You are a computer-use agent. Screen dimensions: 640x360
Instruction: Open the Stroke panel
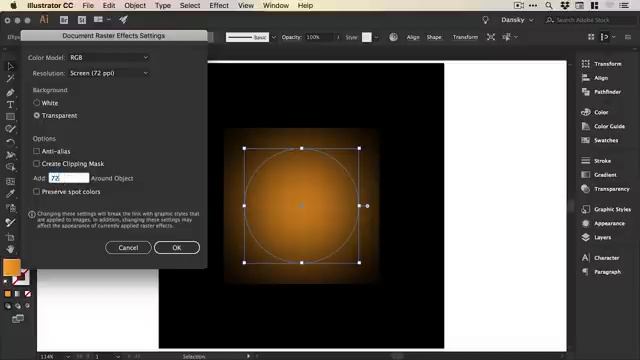click(596, 160)
